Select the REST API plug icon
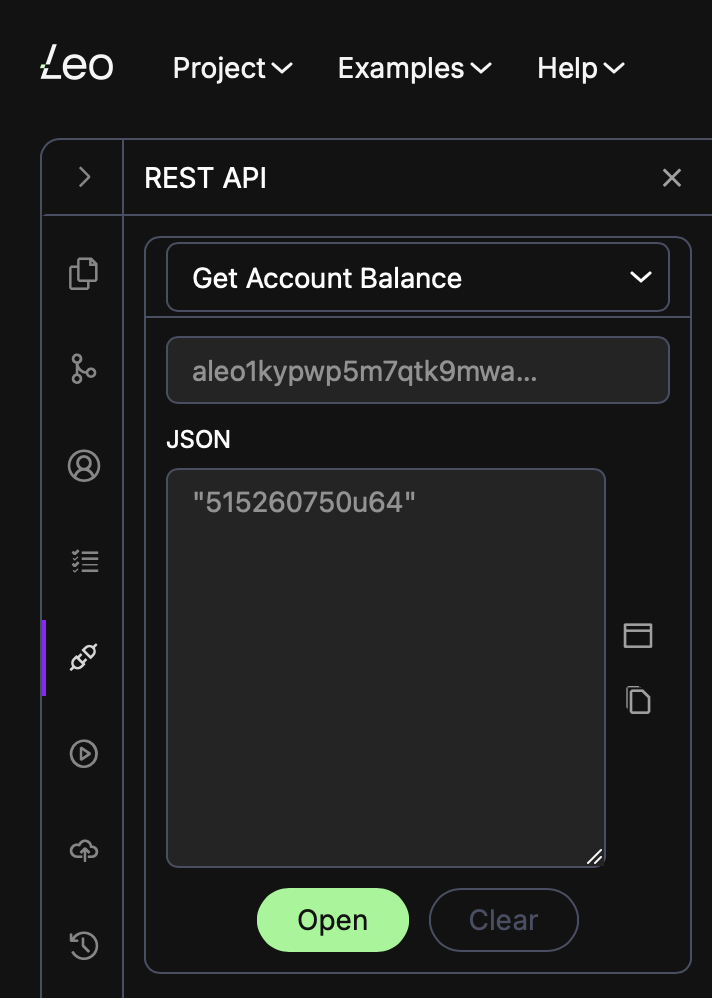The height and width of the screenshot is (998, 712). [83, 657]
